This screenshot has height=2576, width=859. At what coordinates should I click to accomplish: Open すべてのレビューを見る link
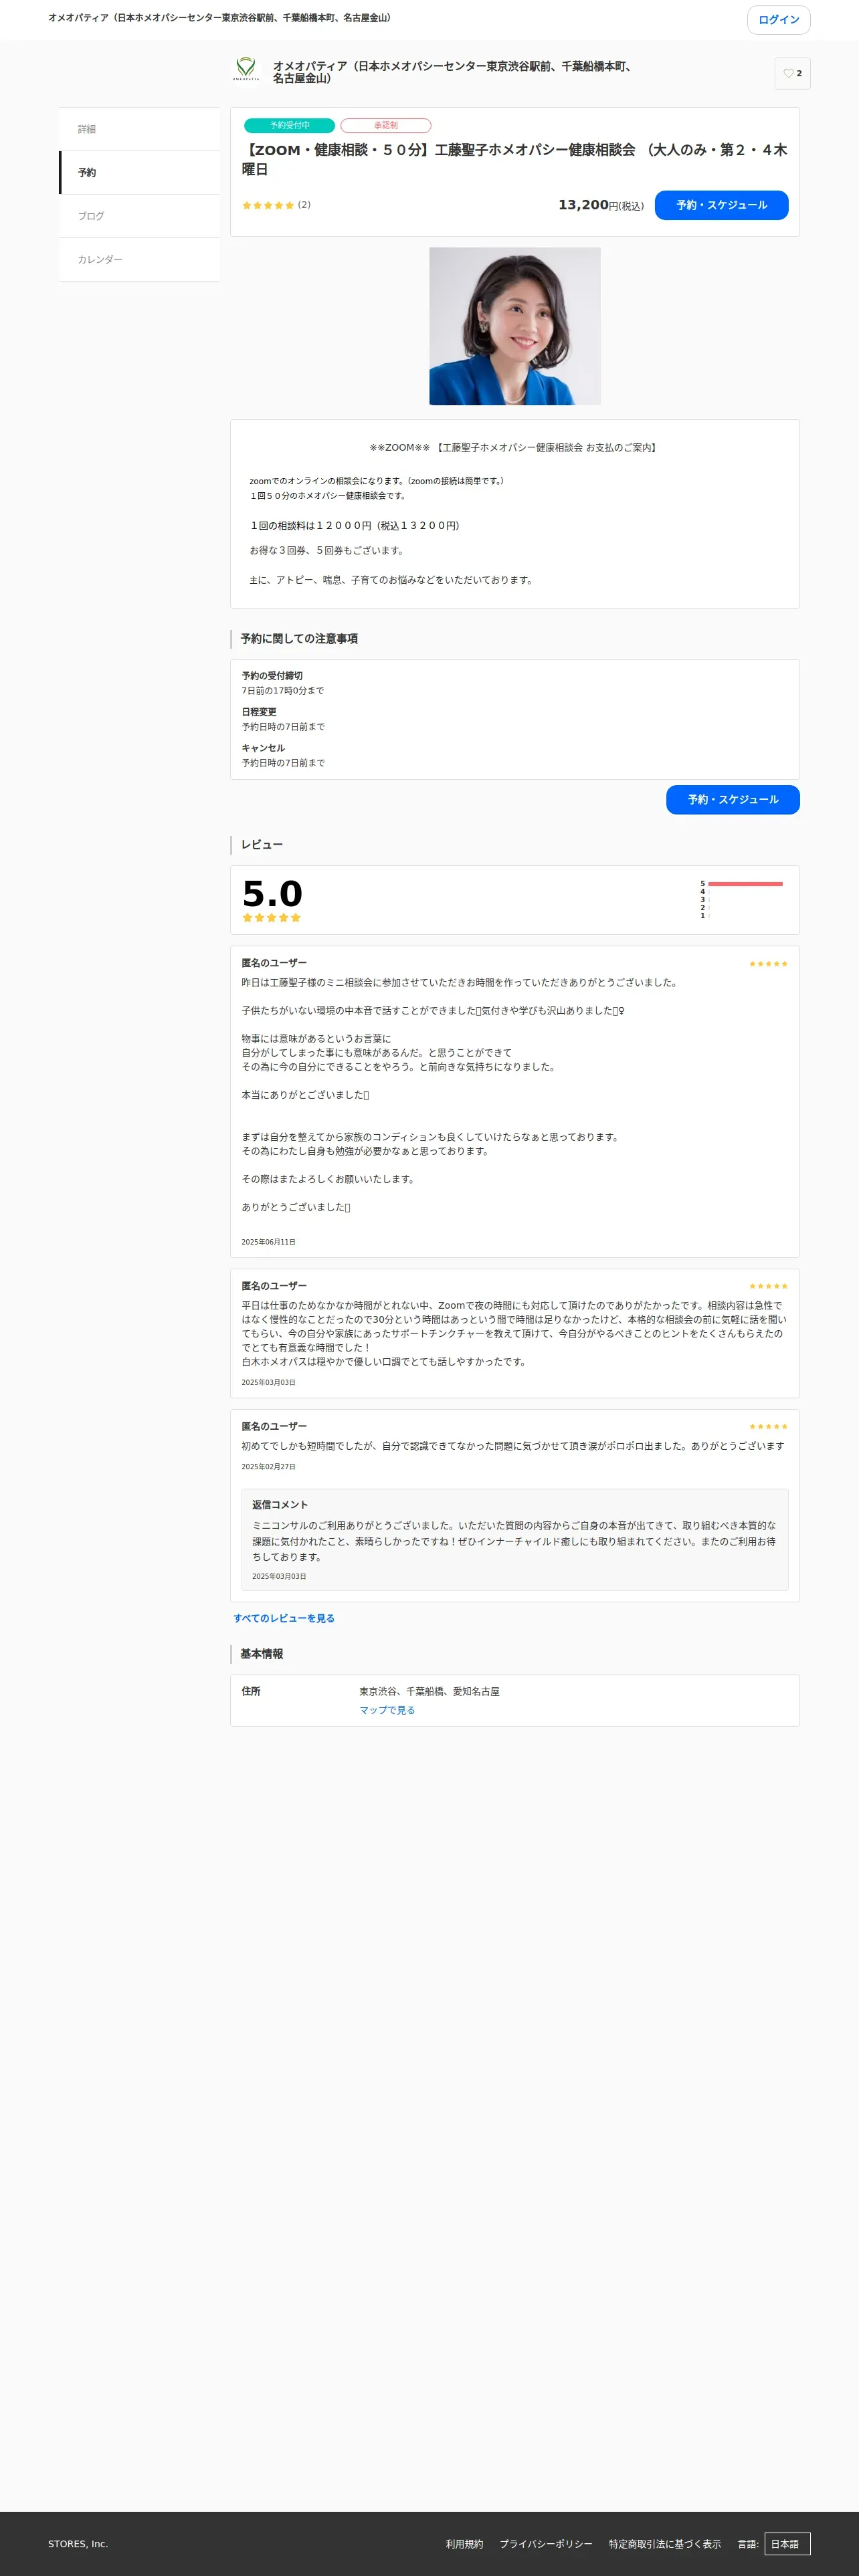(284, 1618)
